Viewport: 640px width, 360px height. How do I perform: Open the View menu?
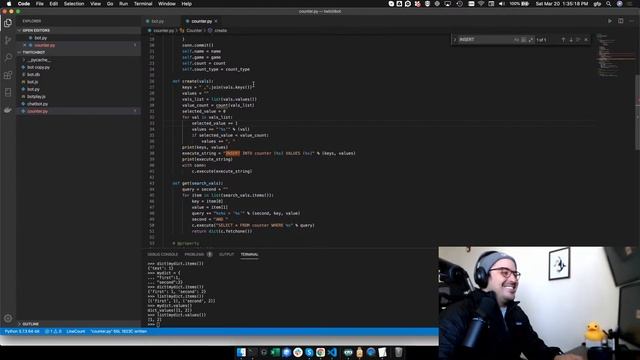coord(96,4)
